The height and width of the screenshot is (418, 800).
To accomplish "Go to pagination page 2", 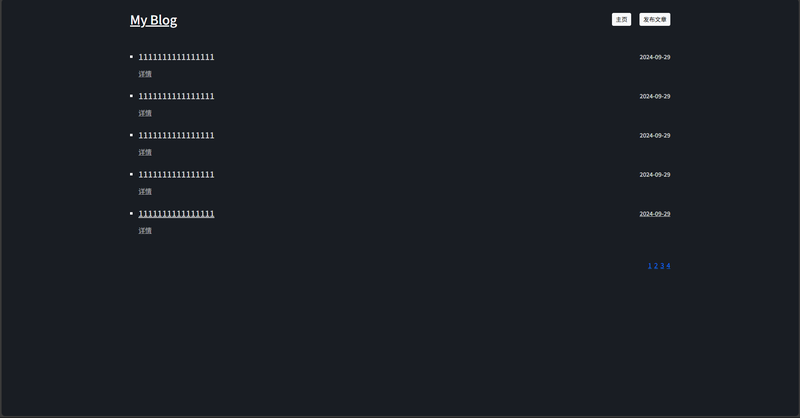I will [656, 265].
